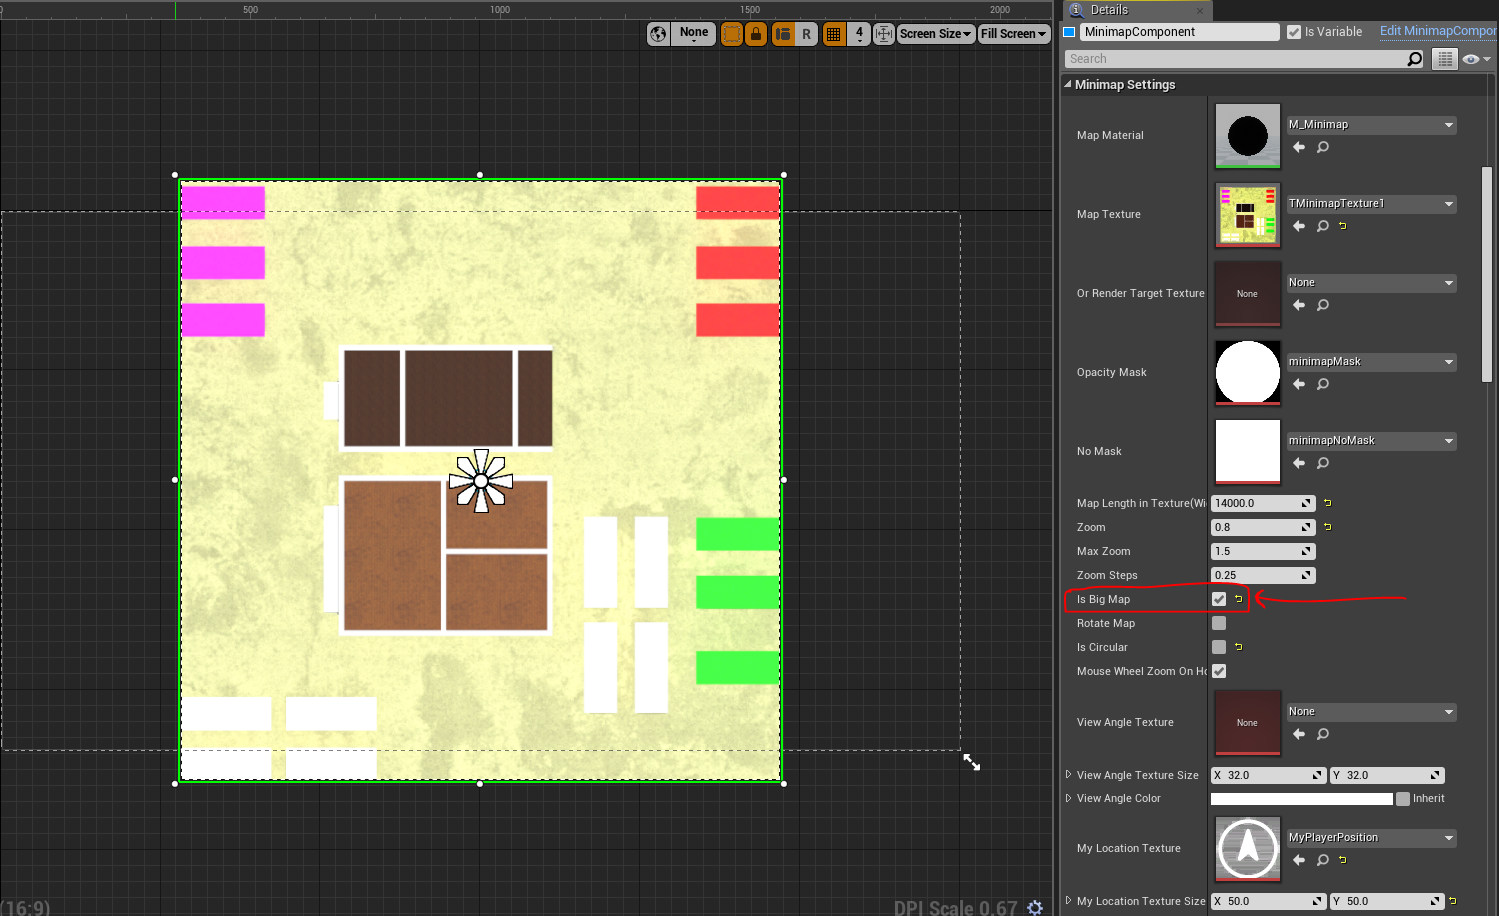The height and width of the screenshot is (916, 1499).
Task: Open the view options eye icon
Action: (1471, 58)
